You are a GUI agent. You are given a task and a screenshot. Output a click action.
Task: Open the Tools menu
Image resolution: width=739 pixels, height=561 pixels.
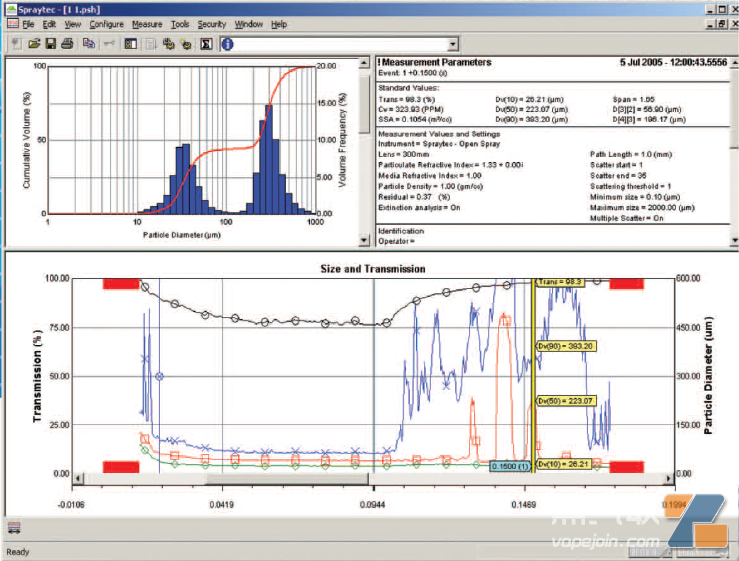pos(180,23)
